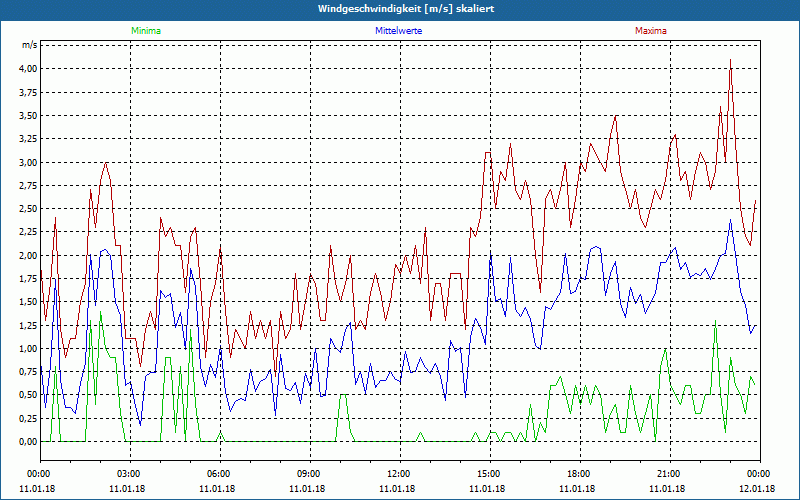Click the '03:00' time axis label

point(127,474)
